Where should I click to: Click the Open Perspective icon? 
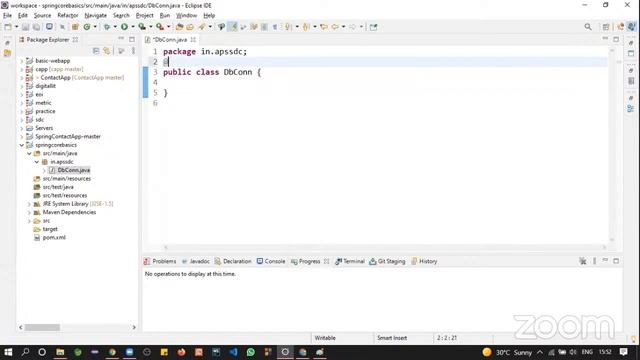606,27
